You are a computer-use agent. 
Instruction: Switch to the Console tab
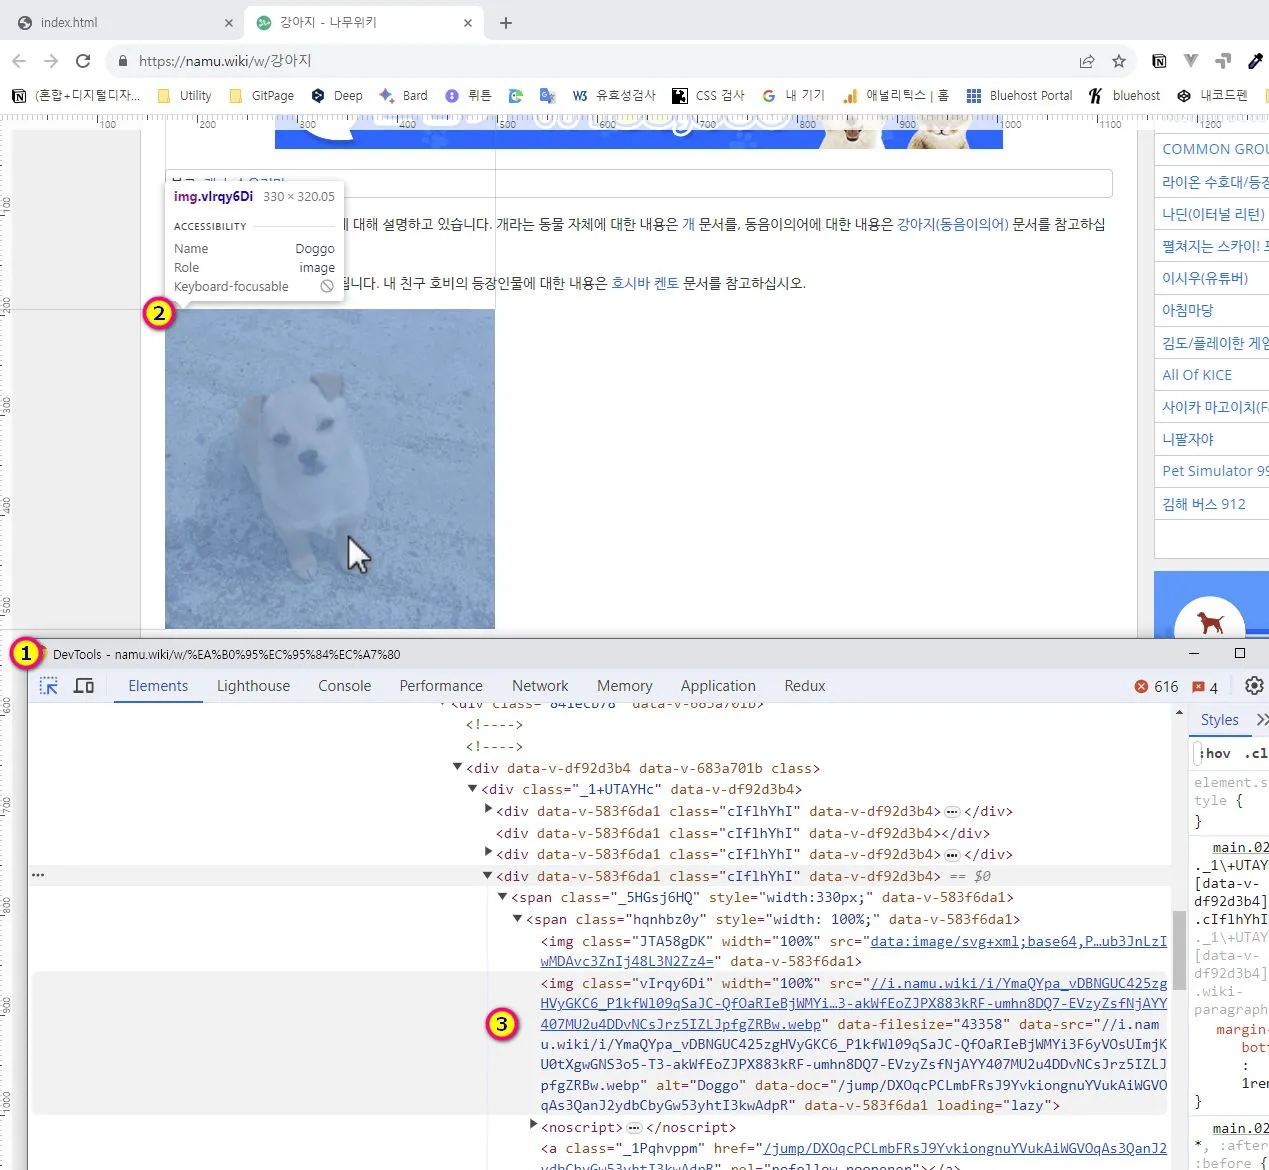click(x=344, y=686)
